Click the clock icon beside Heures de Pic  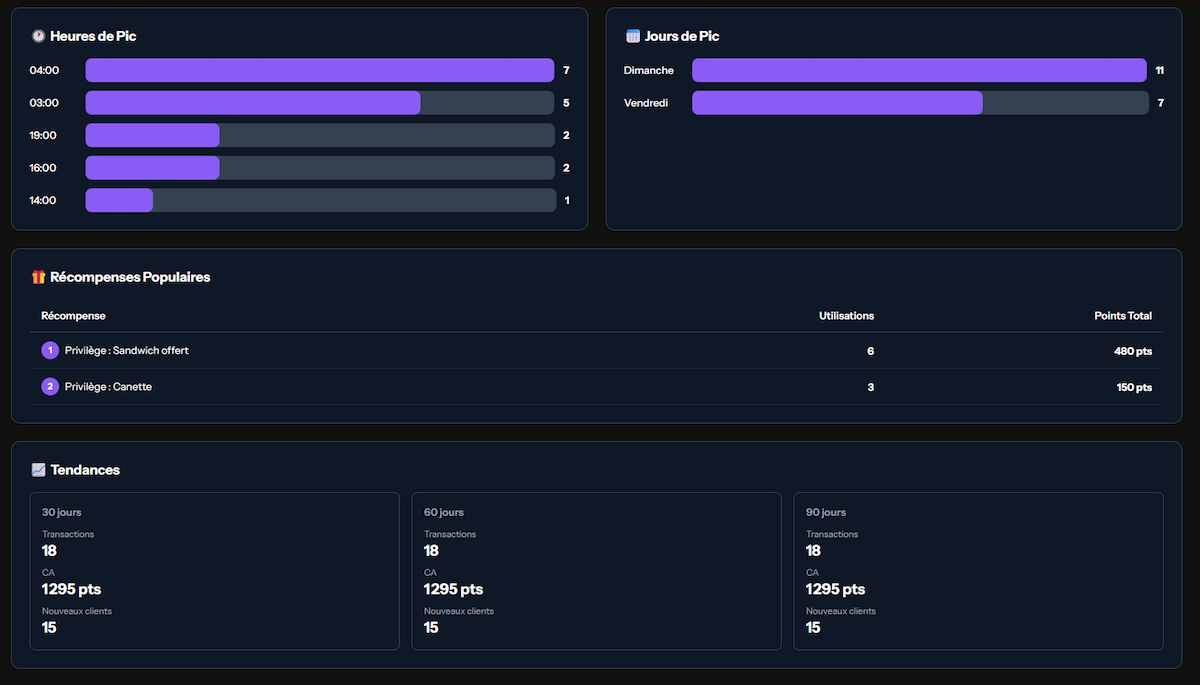tap(38, 36)
